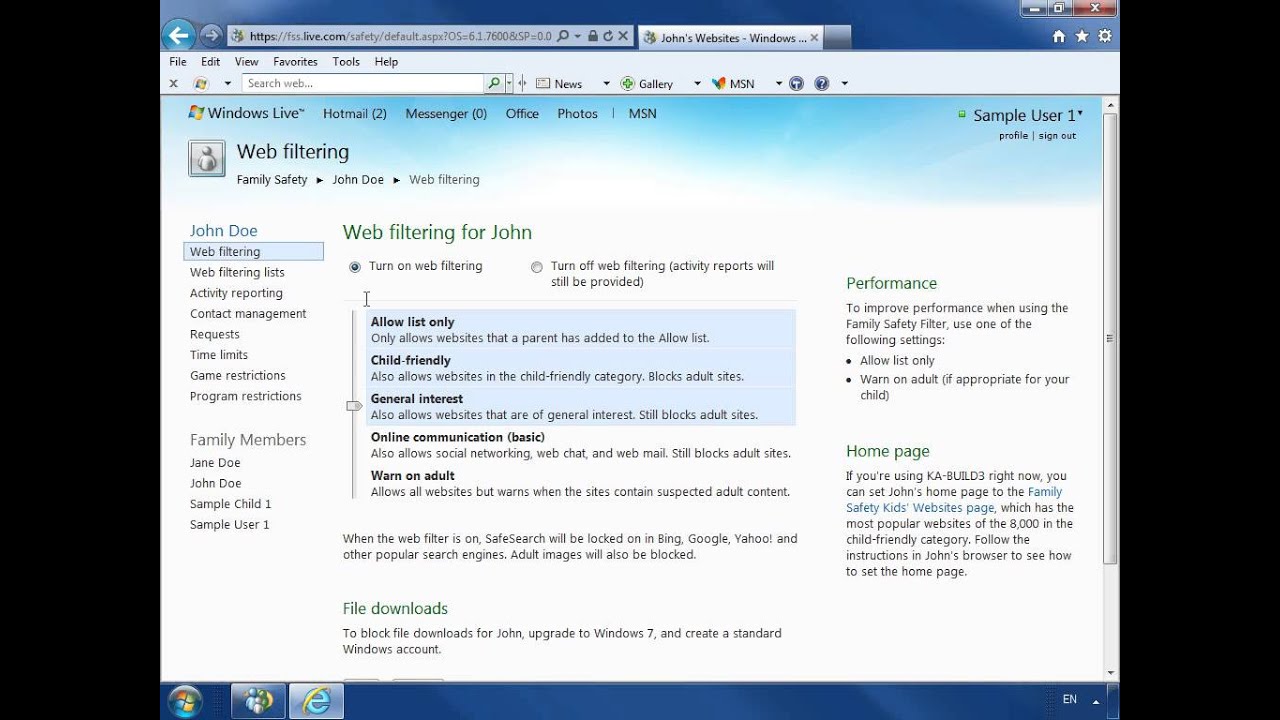Open the View menu
This screenshot has width=1280, height=720.
pyautogui.click(x=246, y=61)
